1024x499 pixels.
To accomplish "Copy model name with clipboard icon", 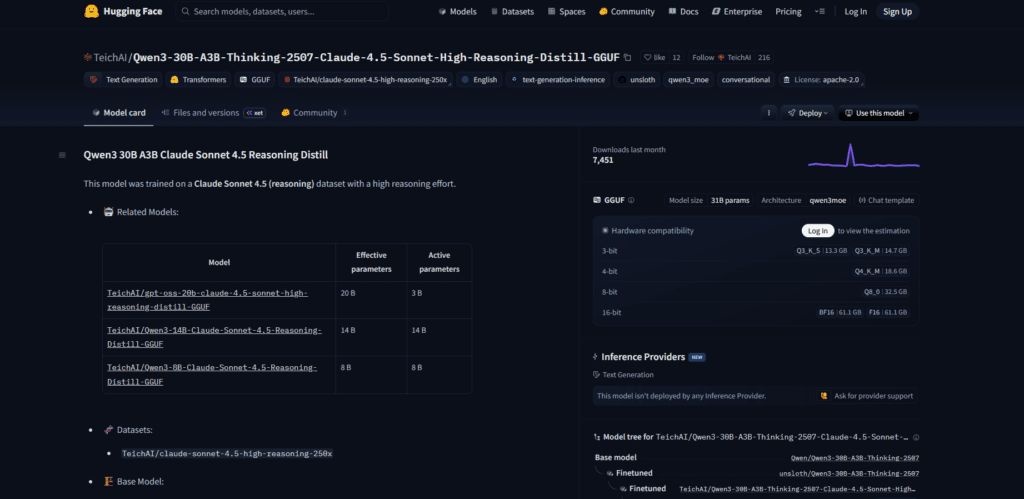I will (628, 57).
